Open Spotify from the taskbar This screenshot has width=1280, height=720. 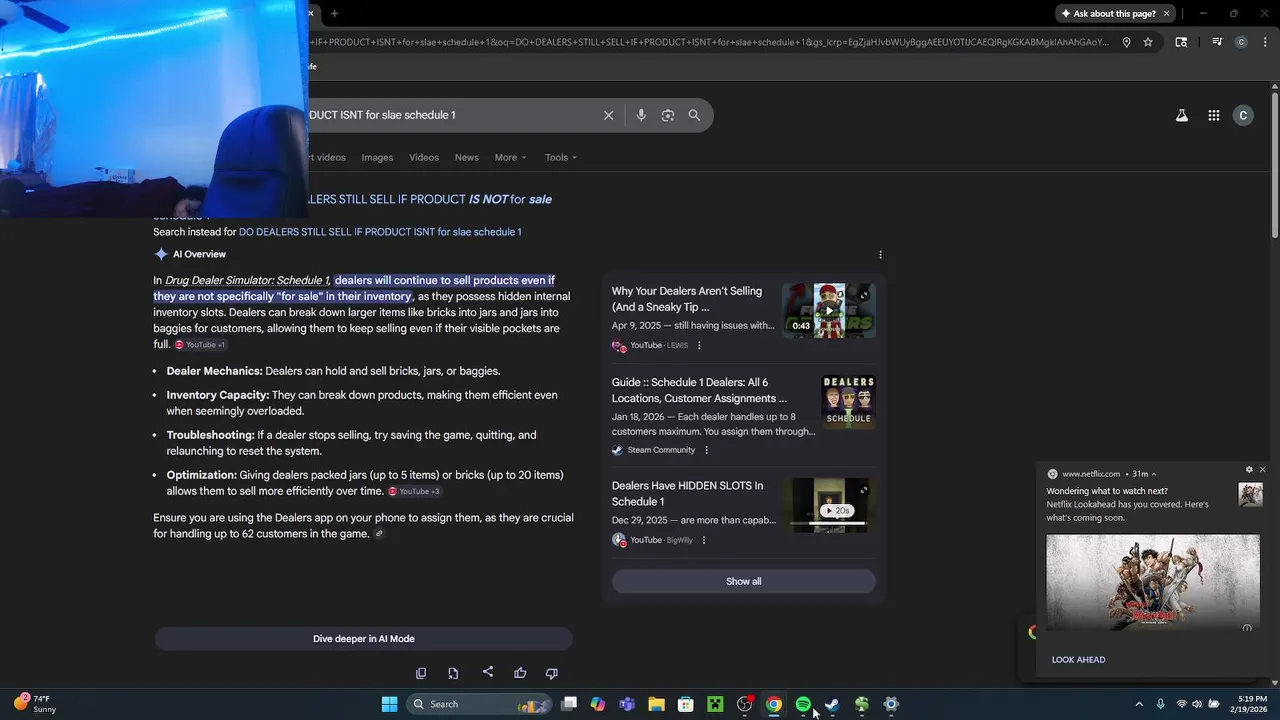803,704
